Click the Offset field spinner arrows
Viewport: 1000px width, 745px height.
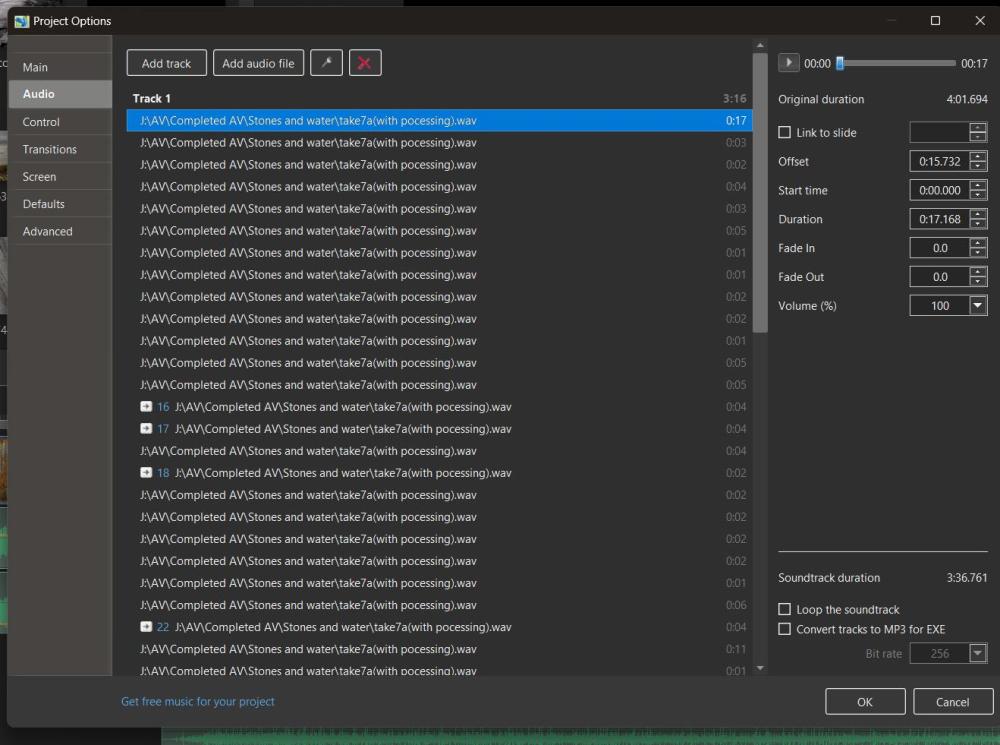[978, 161]
